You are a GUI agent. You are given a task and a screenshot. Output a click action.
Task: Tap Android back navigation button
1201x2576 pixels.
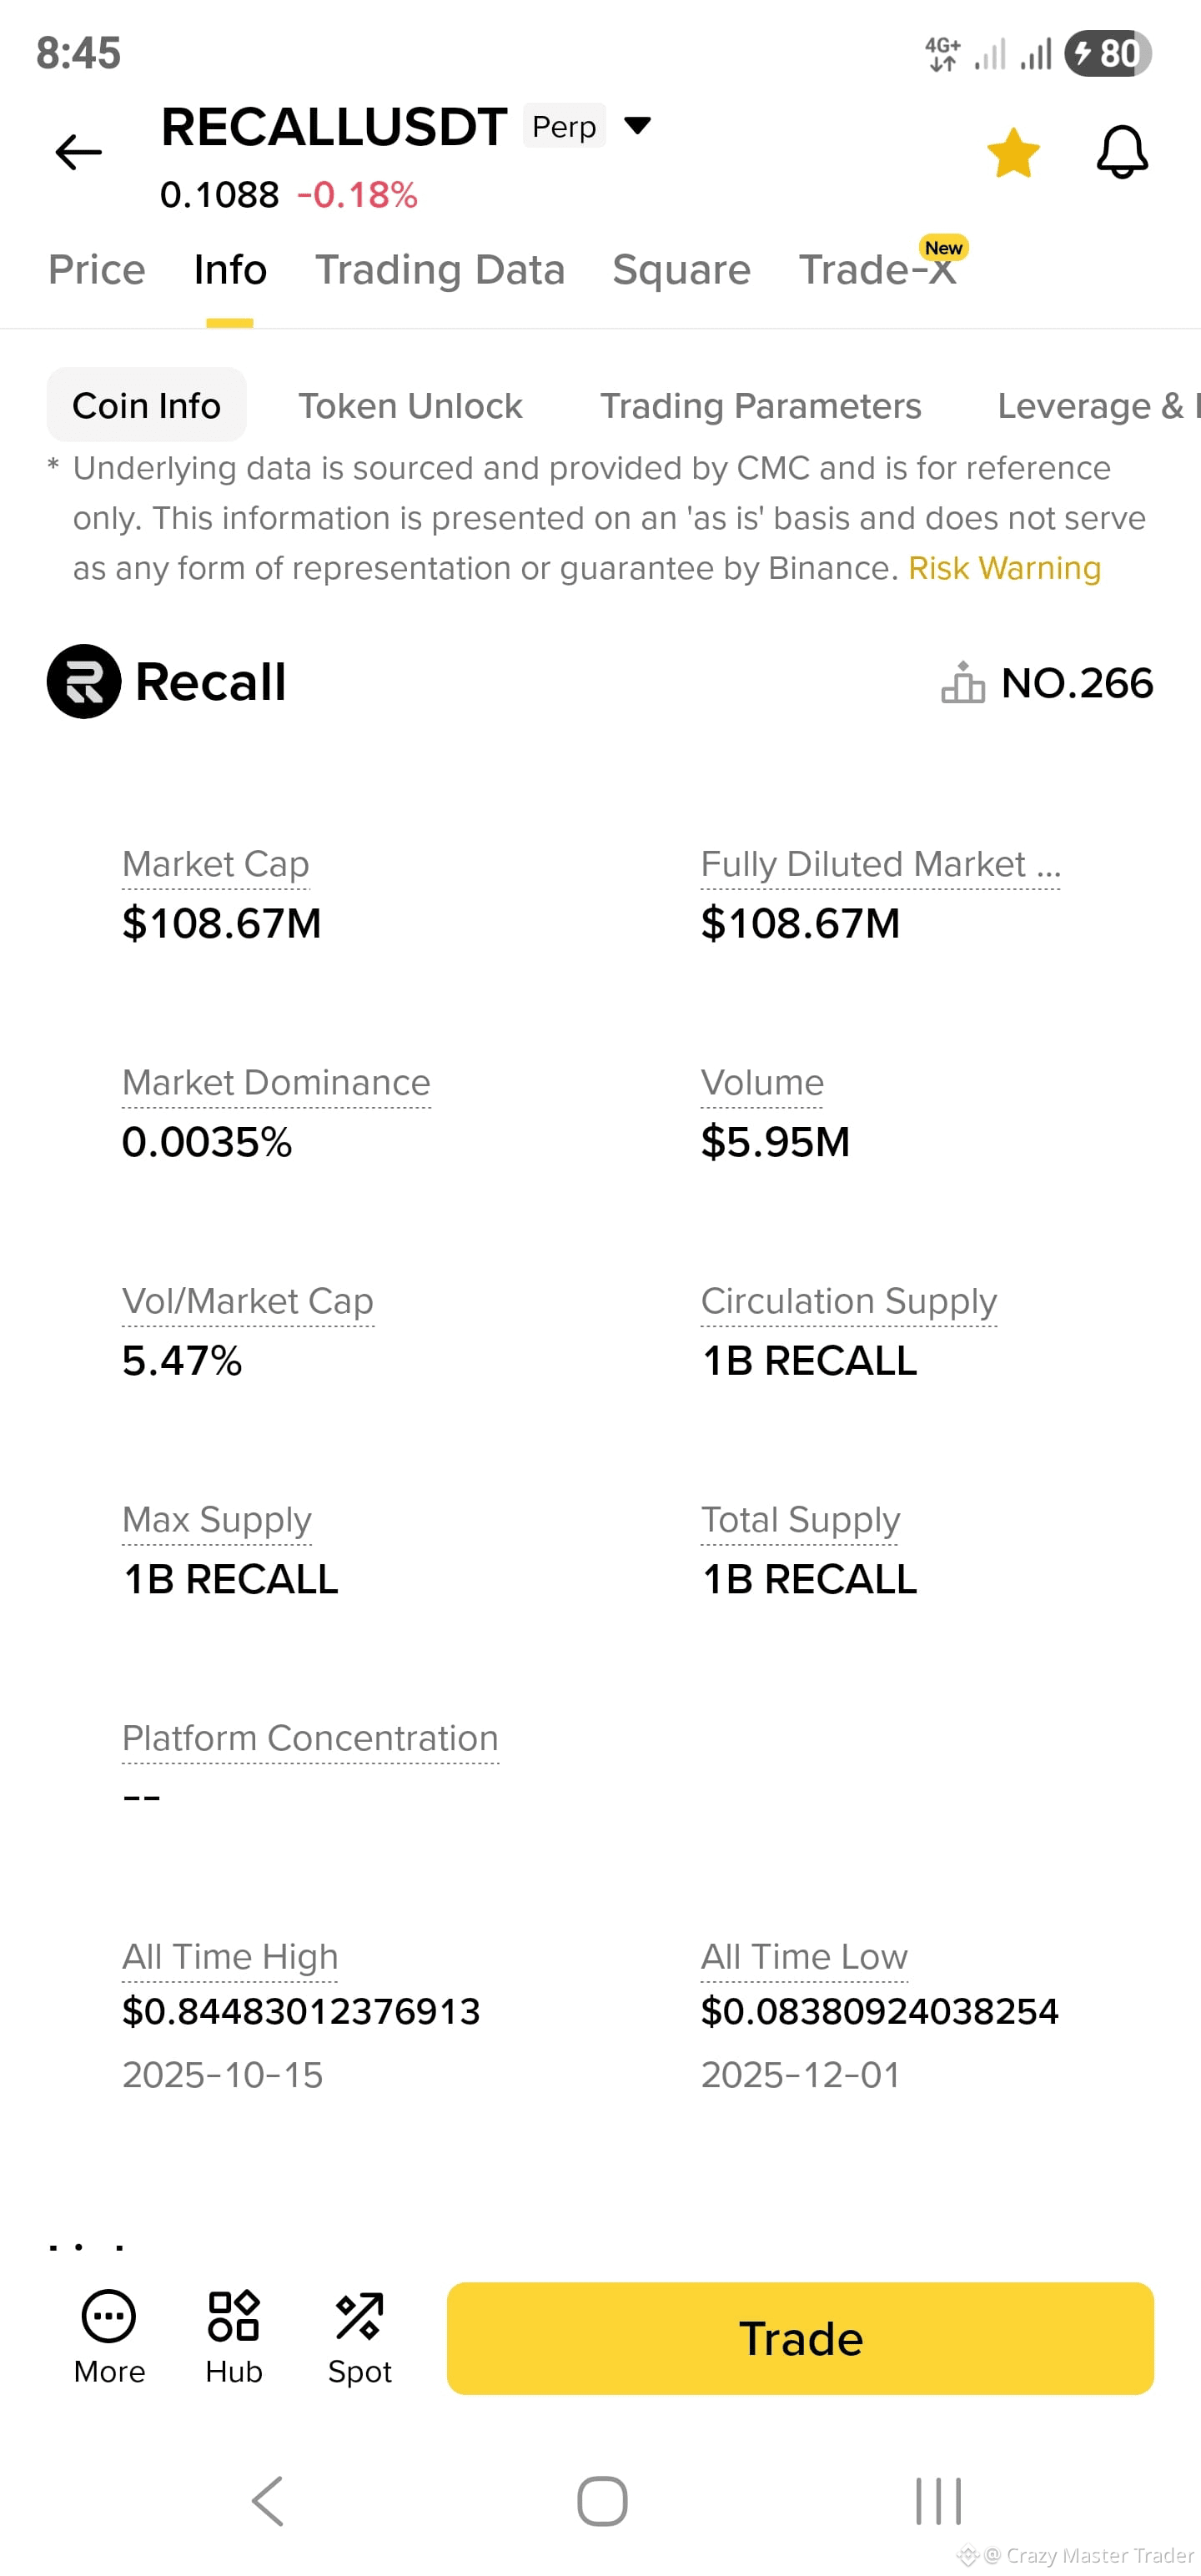(268, 2500)
